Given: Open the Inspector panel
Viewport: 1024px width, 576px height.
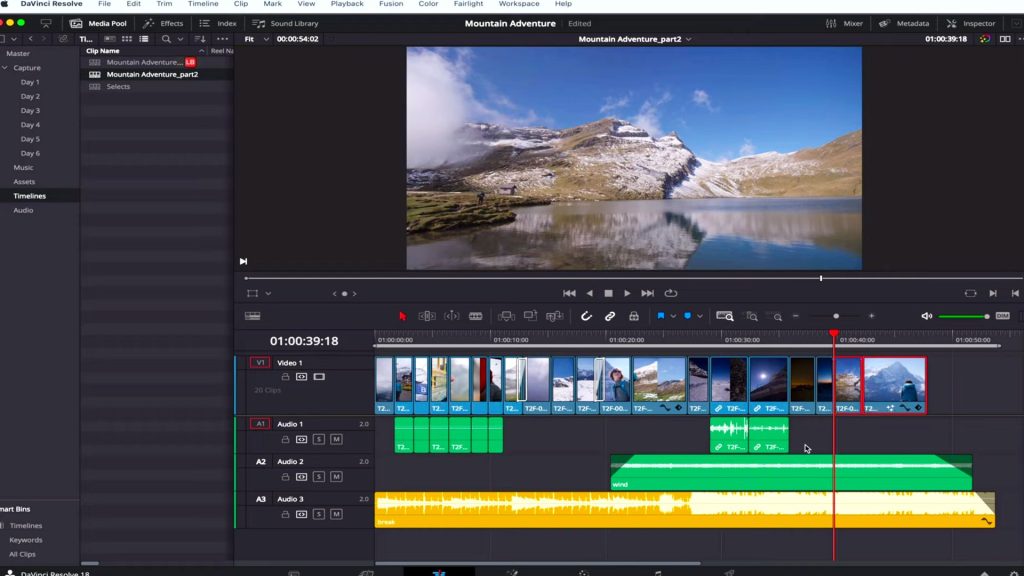Looking at the screenshot, I should click(971, 23).
